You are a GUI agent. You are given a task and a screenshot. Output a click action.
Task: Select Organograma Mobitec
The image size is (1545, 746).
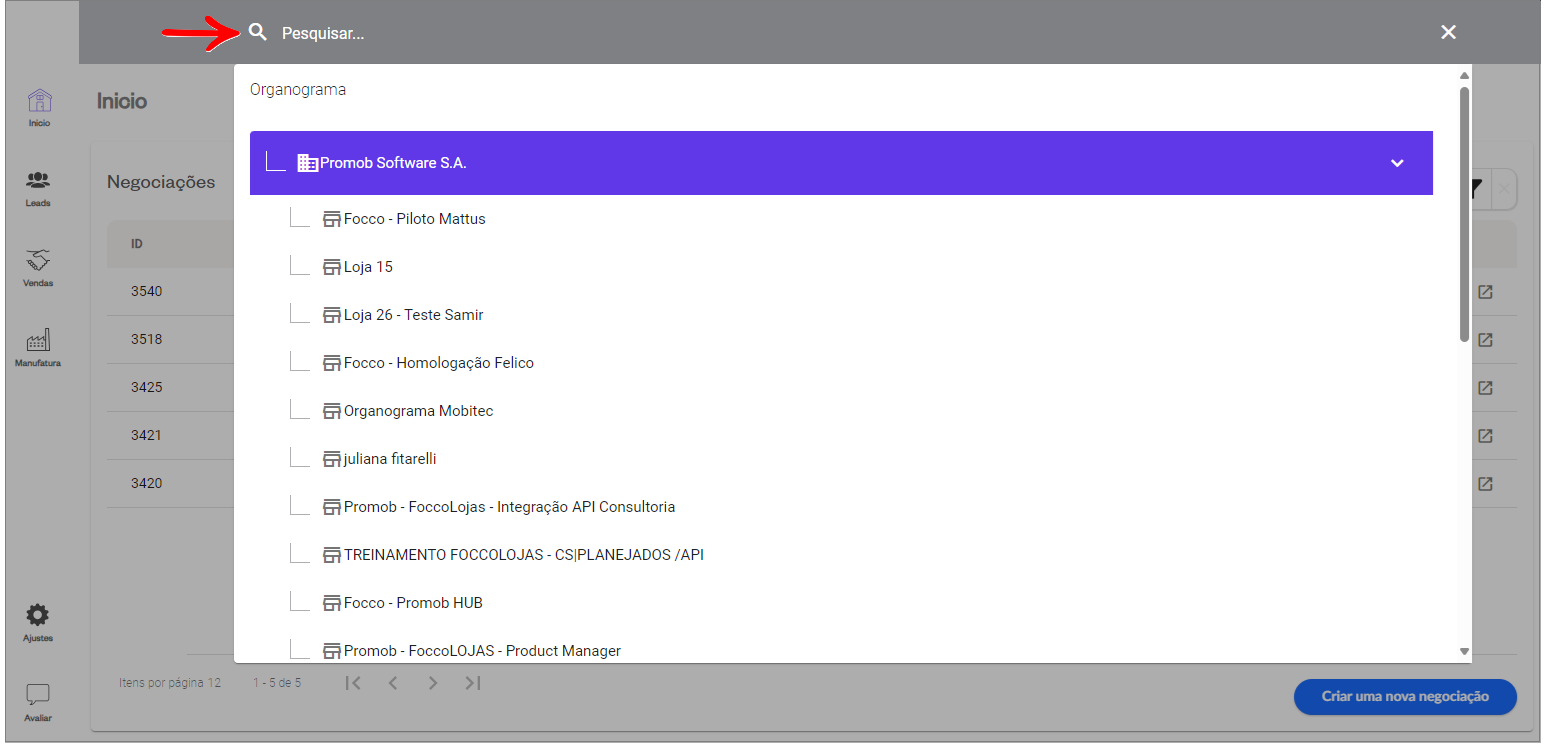click(419, 411)
